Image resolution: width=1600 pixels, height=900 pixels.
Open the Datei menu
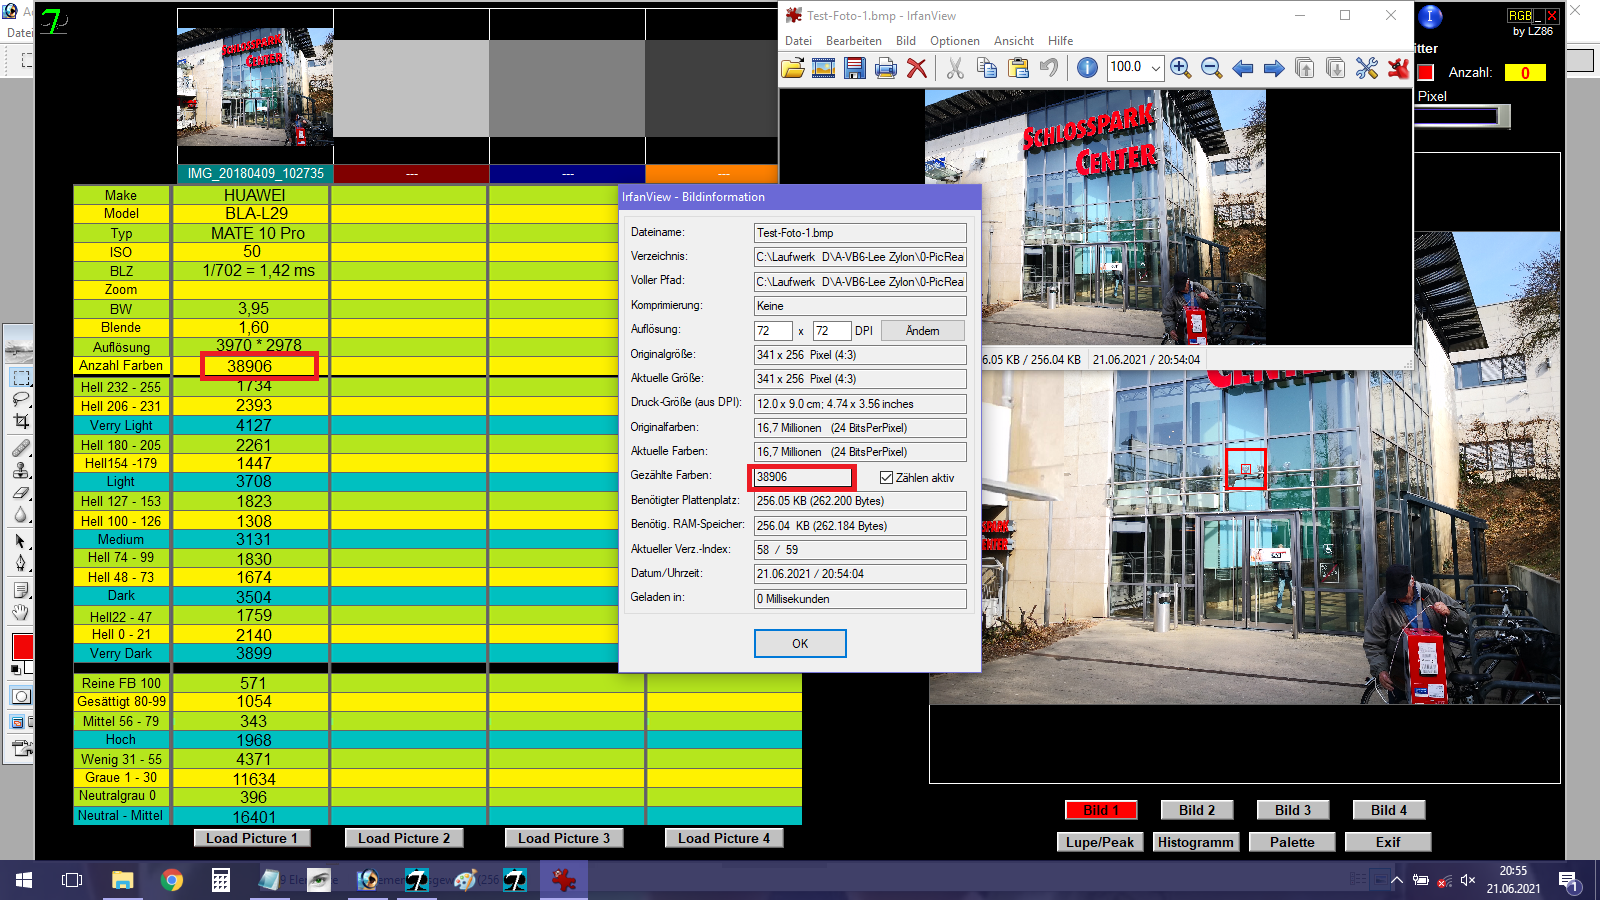point(799,41)
